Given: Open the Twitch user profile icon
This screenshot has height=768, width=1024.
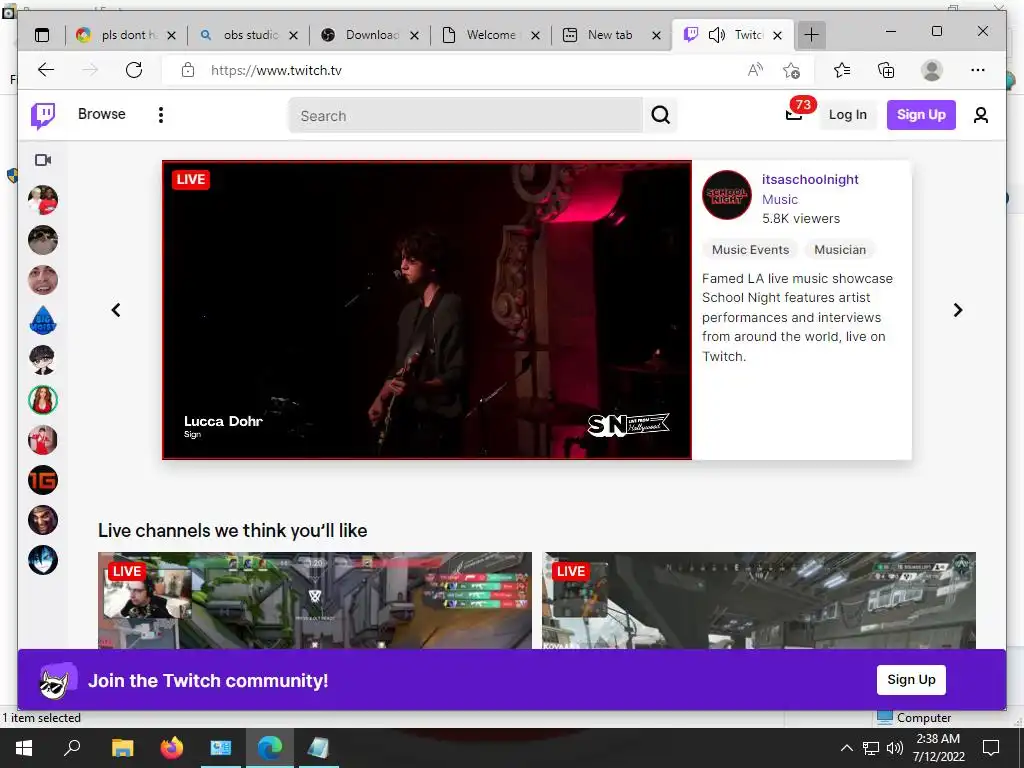Looking at the screenshot, I should coord(980,115).
